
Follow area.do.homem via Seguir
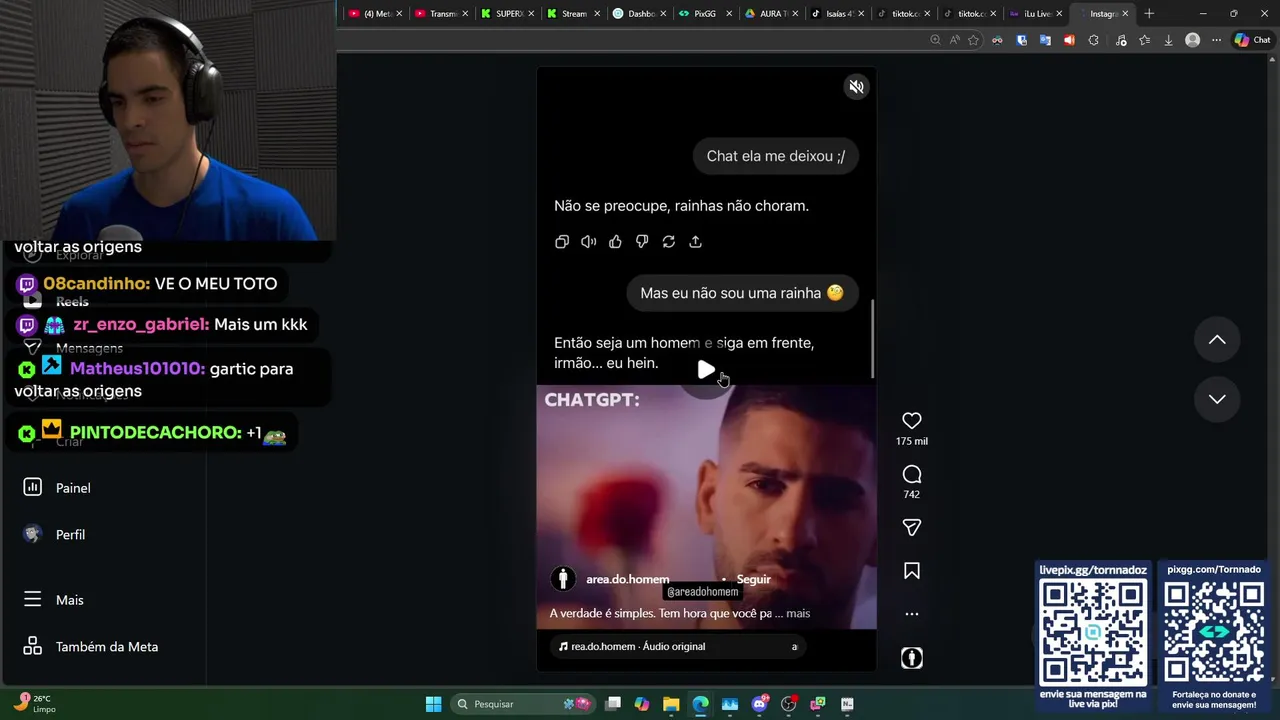click(754, 579)
